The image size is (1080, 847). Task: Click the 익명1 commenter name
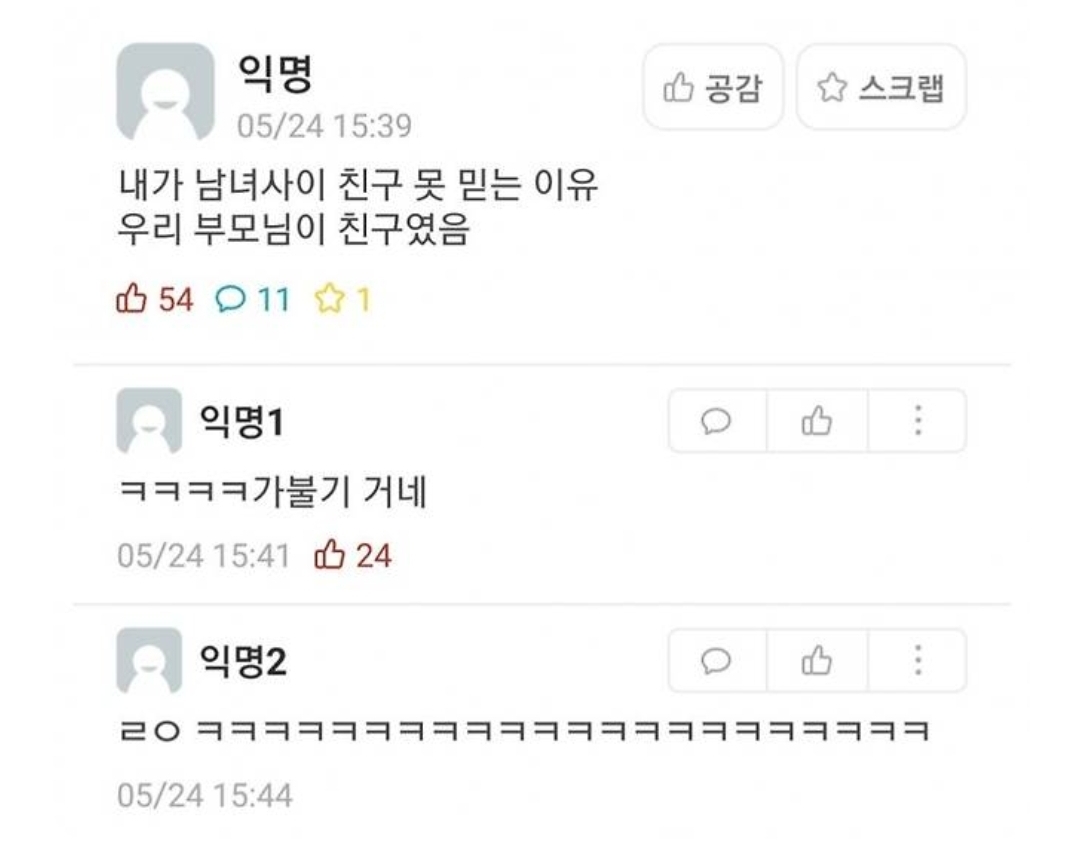(242, 421)
